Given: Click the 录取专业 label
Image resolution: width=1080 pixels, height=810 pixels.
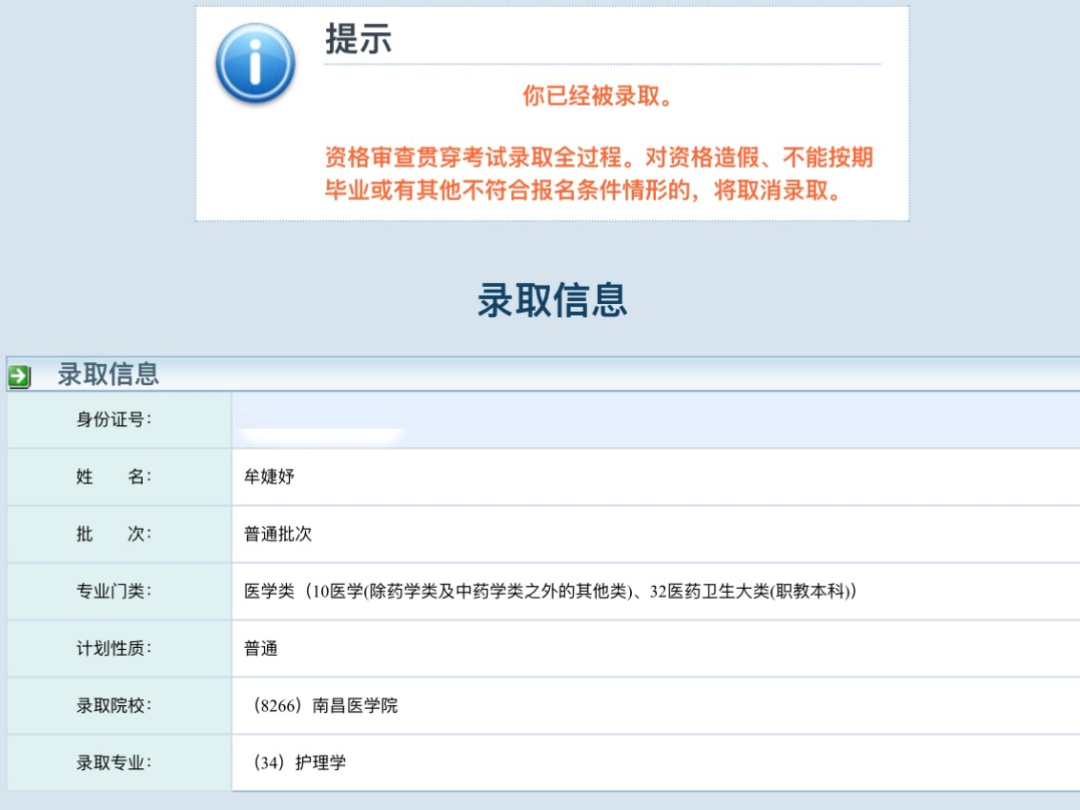Looking at the screenshot, I should [x=114, y=762].
